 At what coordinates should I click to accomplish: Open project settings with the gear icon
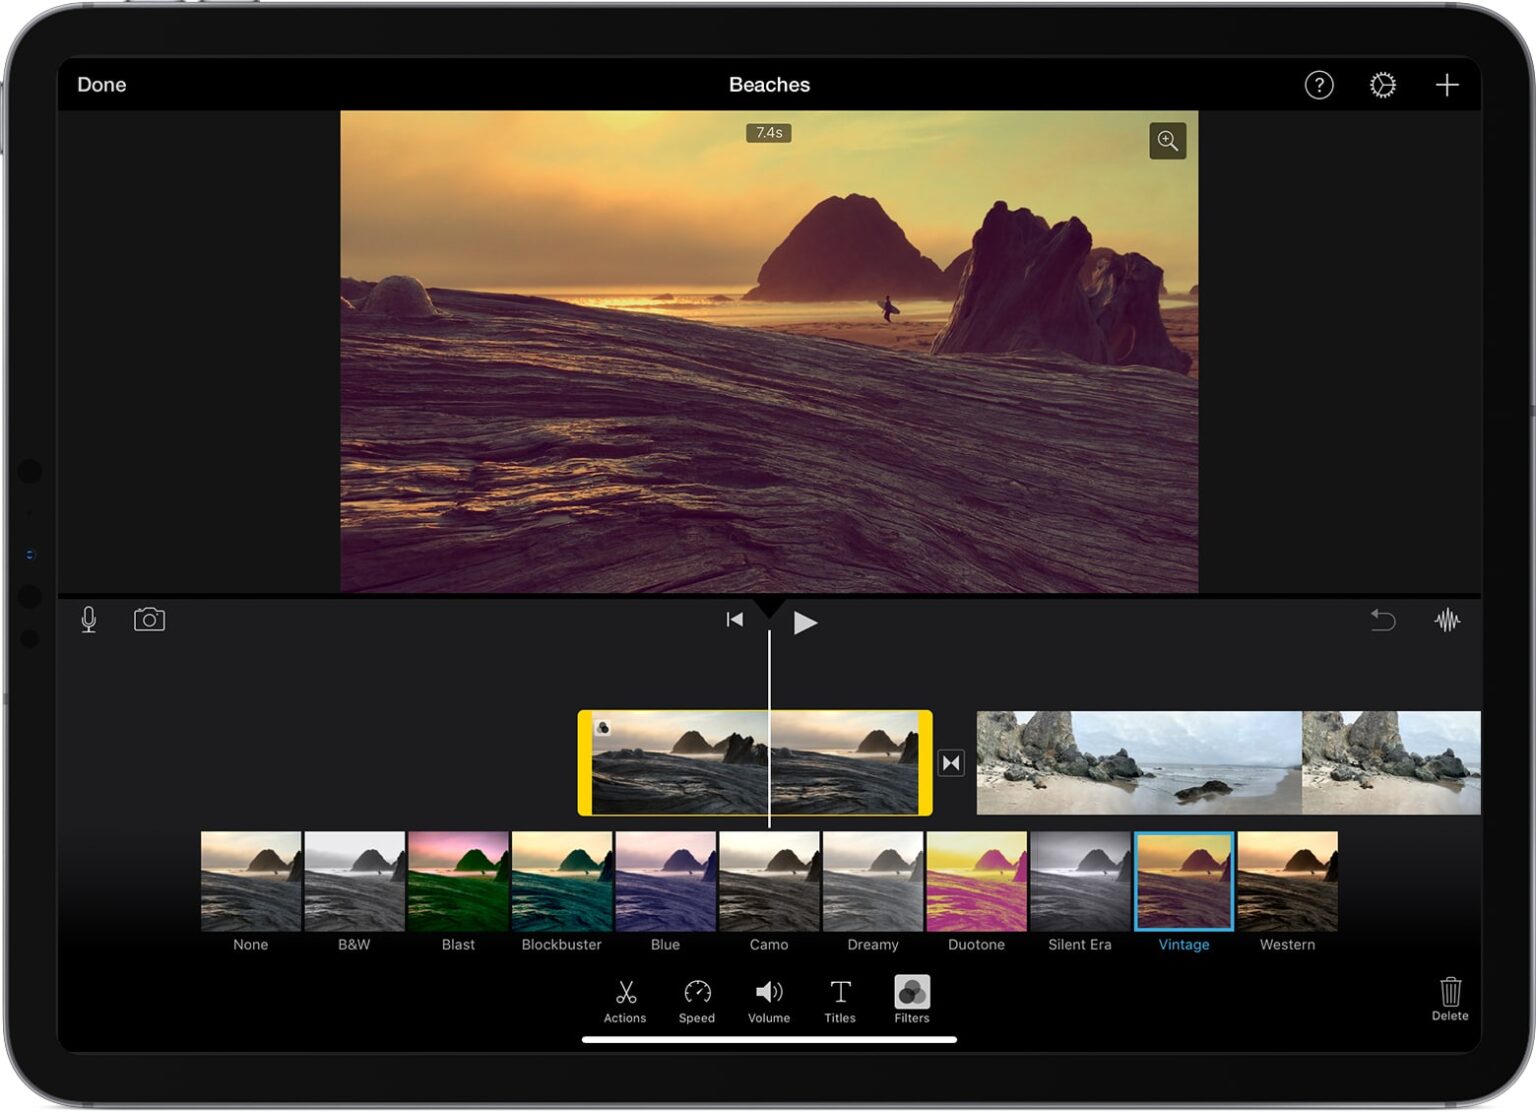1382,85
